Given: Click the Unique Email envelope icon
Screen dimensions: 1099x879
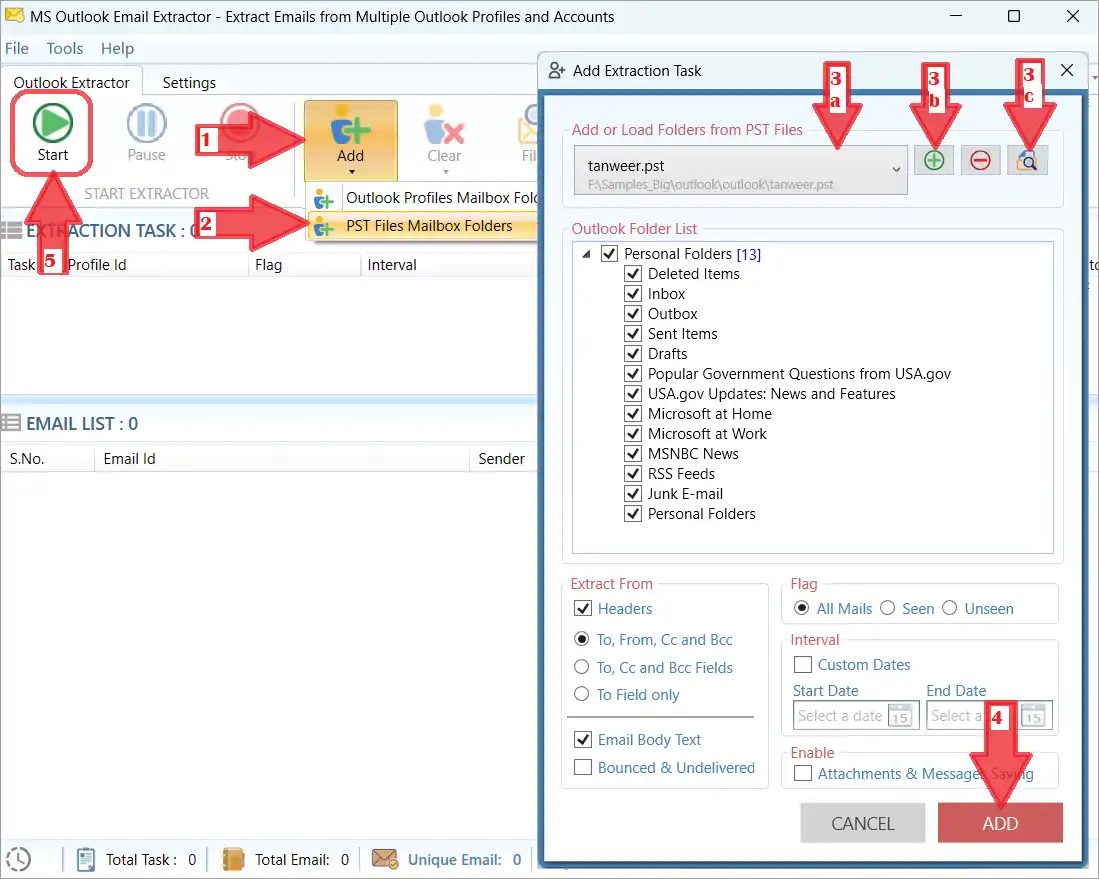Looking at the screenshot, I should click(x=385, y=859).
